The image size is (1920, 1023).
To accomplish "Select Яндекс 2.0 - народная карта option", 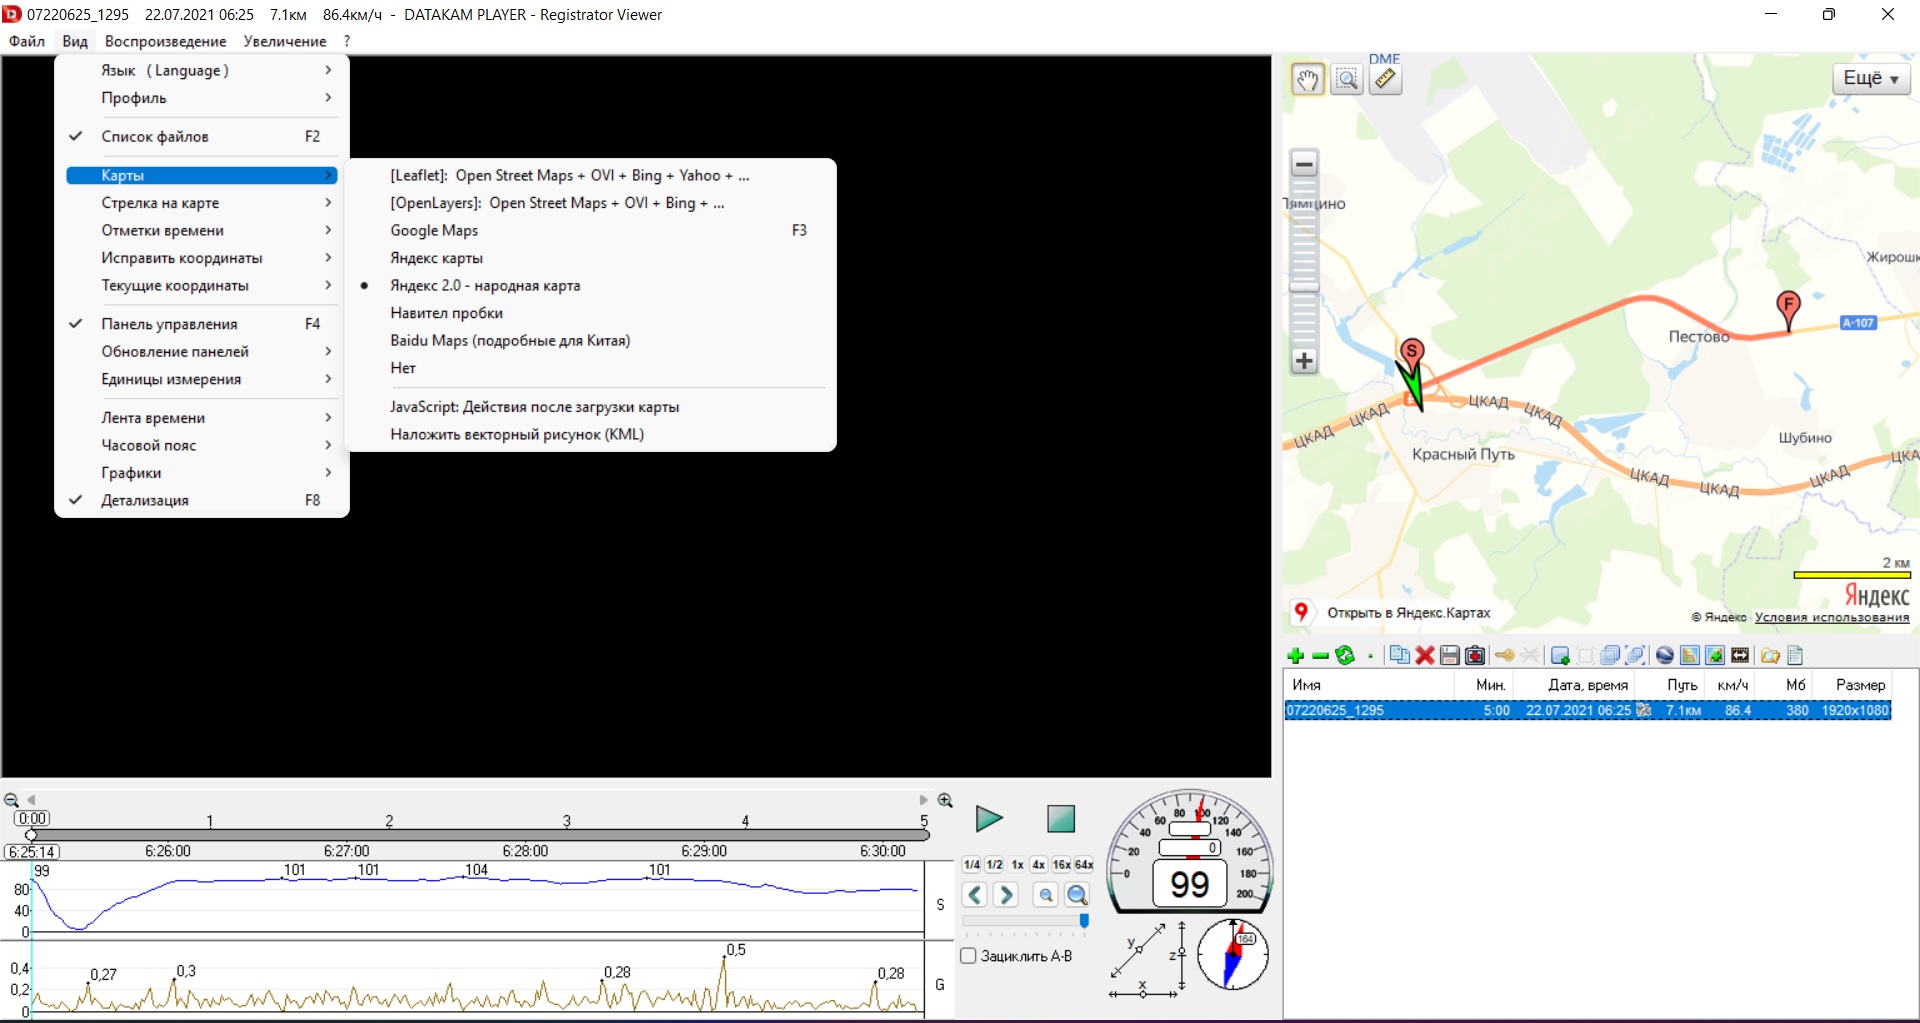I will click(x=485, y=286).
